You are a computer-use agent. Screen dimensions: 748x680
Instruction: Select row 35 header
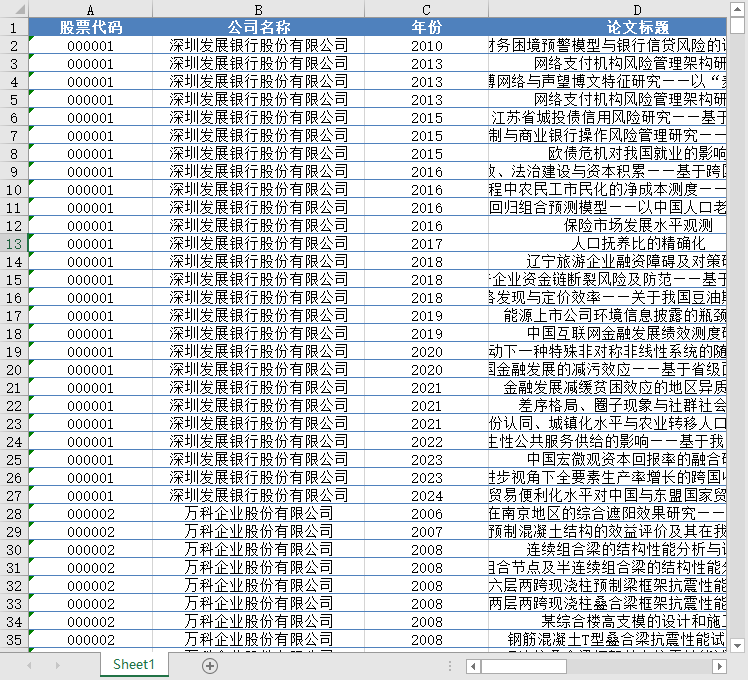click(x=14, y=640)
